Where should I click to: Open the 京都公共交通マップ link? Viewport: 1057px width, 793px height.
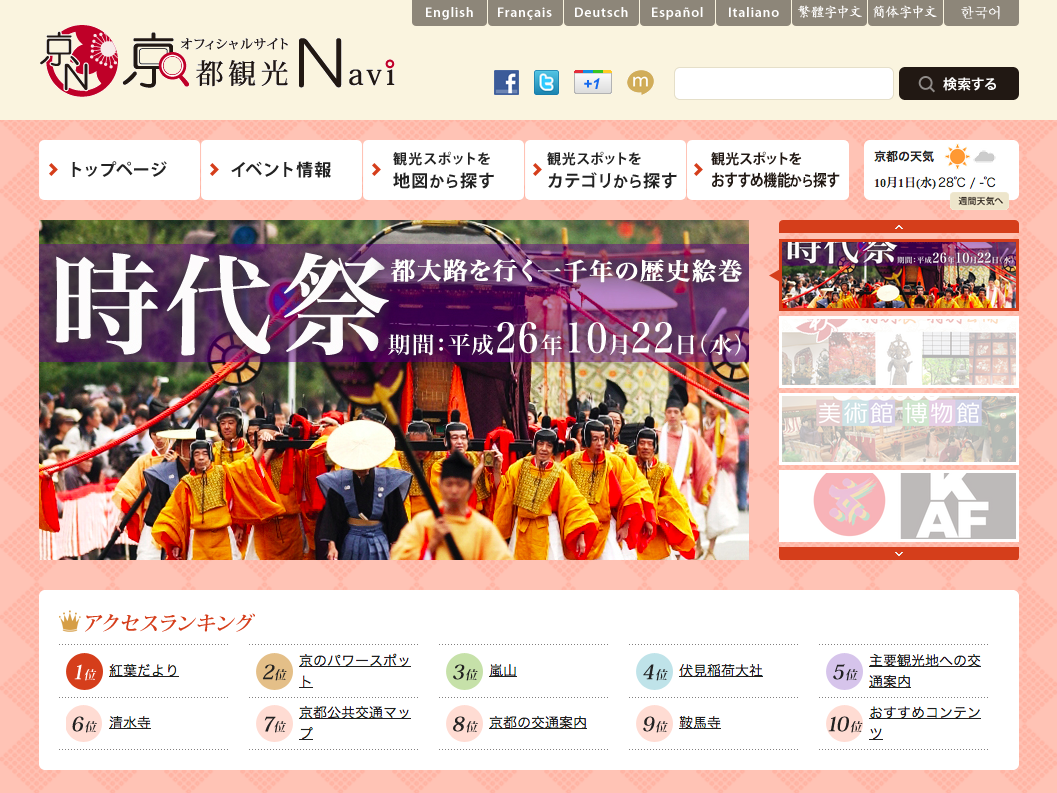(x=355, y=722)
